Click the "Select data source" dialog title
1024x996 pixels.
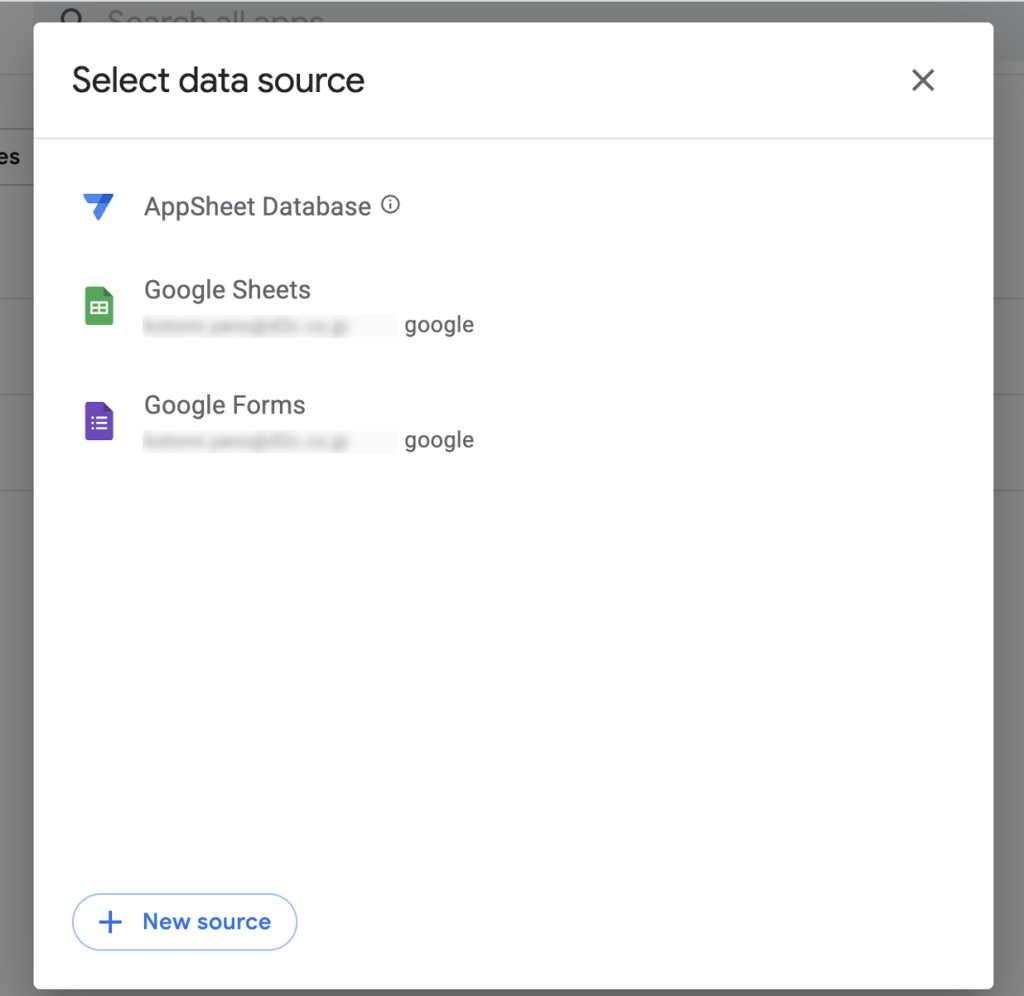(218, 80)
